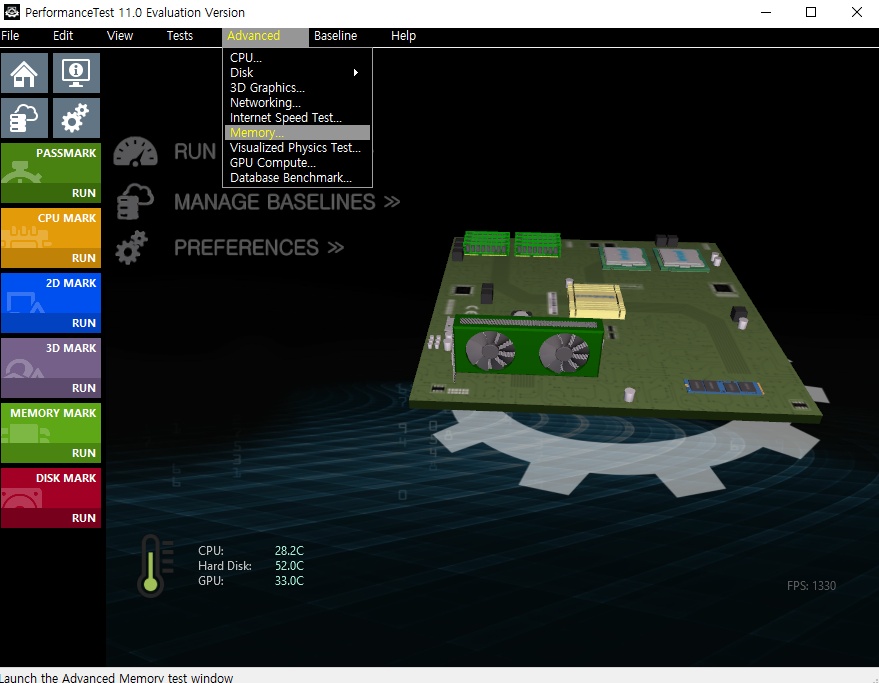The height and width of the screenshot is (683, 879).
Task: Open the Help menu
Action: [x=403, y=36]
